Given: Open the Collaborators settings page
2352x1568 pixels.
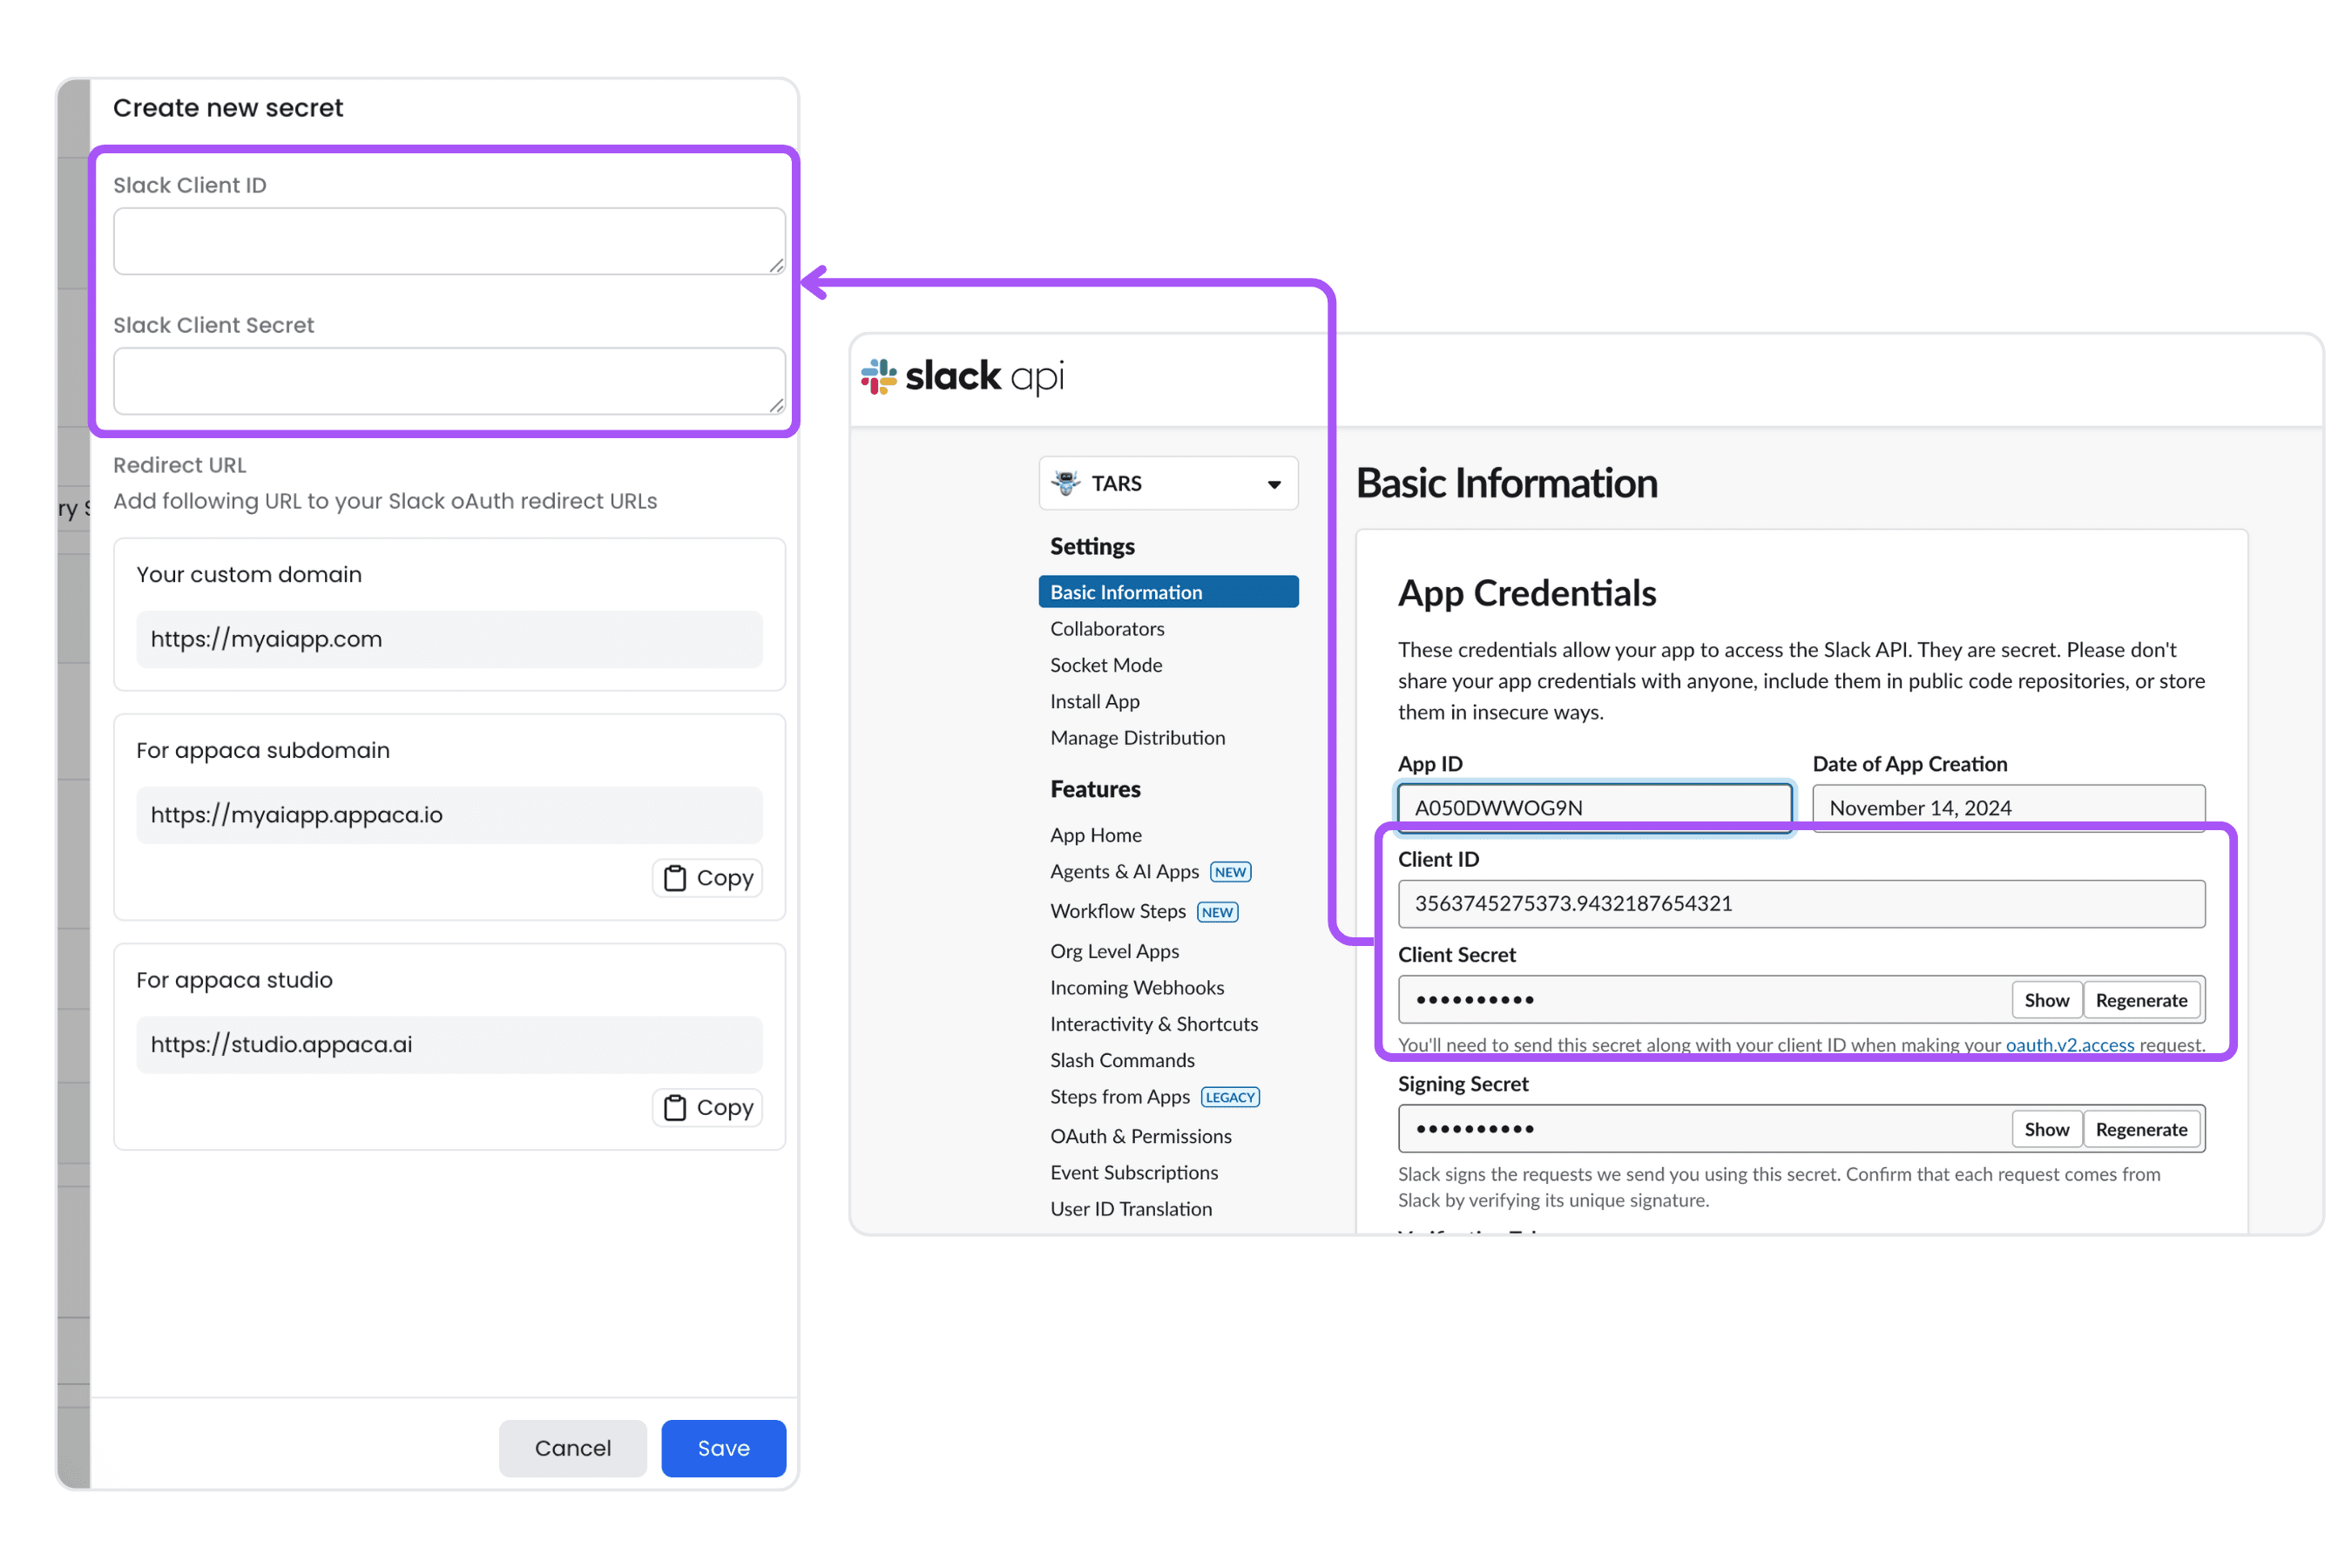Looking at the screenshot, I should click(1106, 628).
